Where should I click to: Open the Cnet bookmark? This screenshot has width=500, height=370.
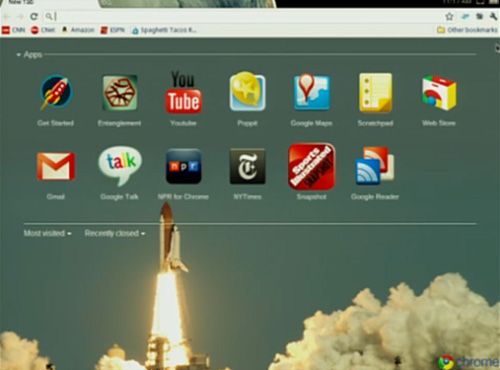click(43, 30)
